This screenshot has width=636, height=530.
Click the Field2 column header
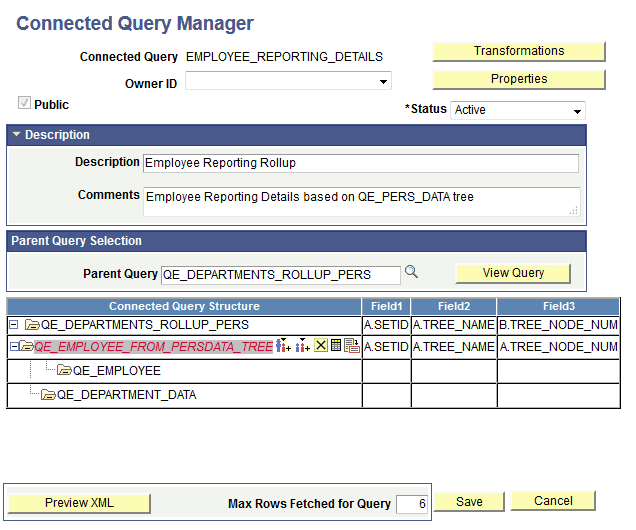(x=454, y=307)
